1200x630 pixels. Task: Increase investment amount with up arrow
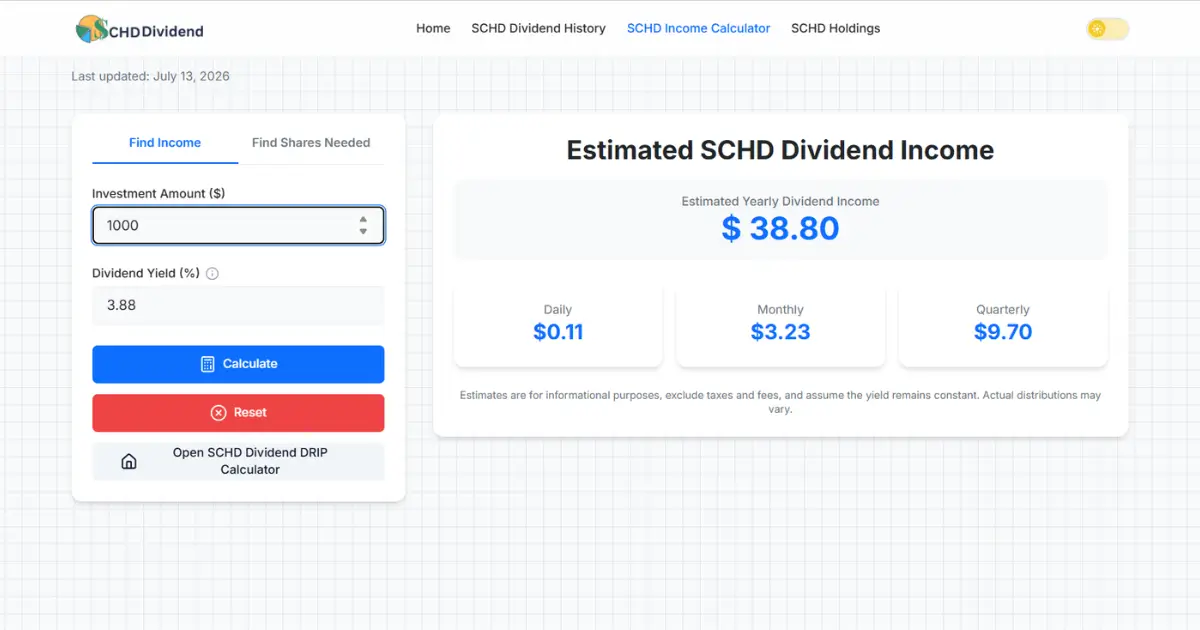(363, 219)
